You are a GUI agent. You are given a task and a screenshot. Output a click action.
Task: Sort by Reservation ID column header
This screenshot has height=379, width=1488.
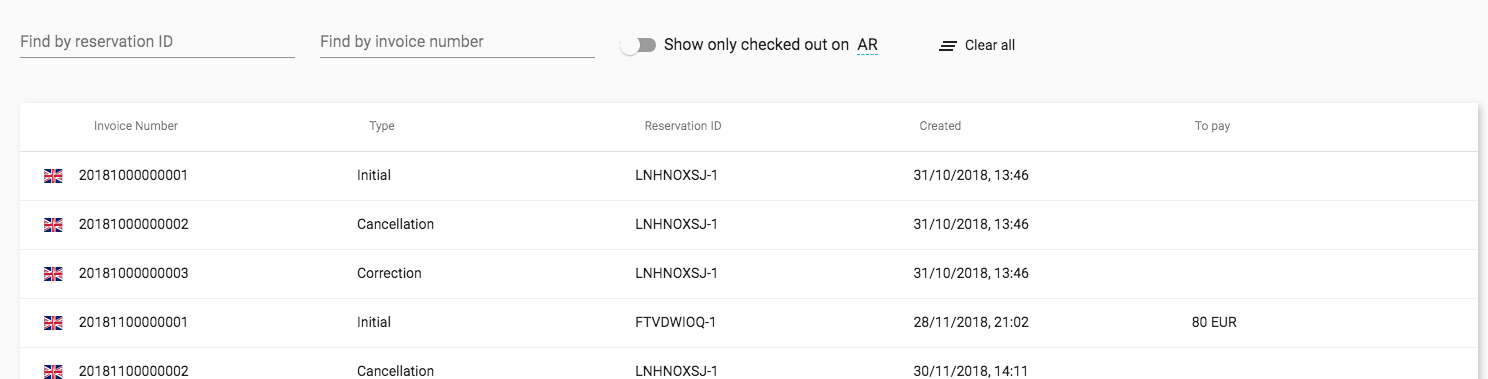683,126
